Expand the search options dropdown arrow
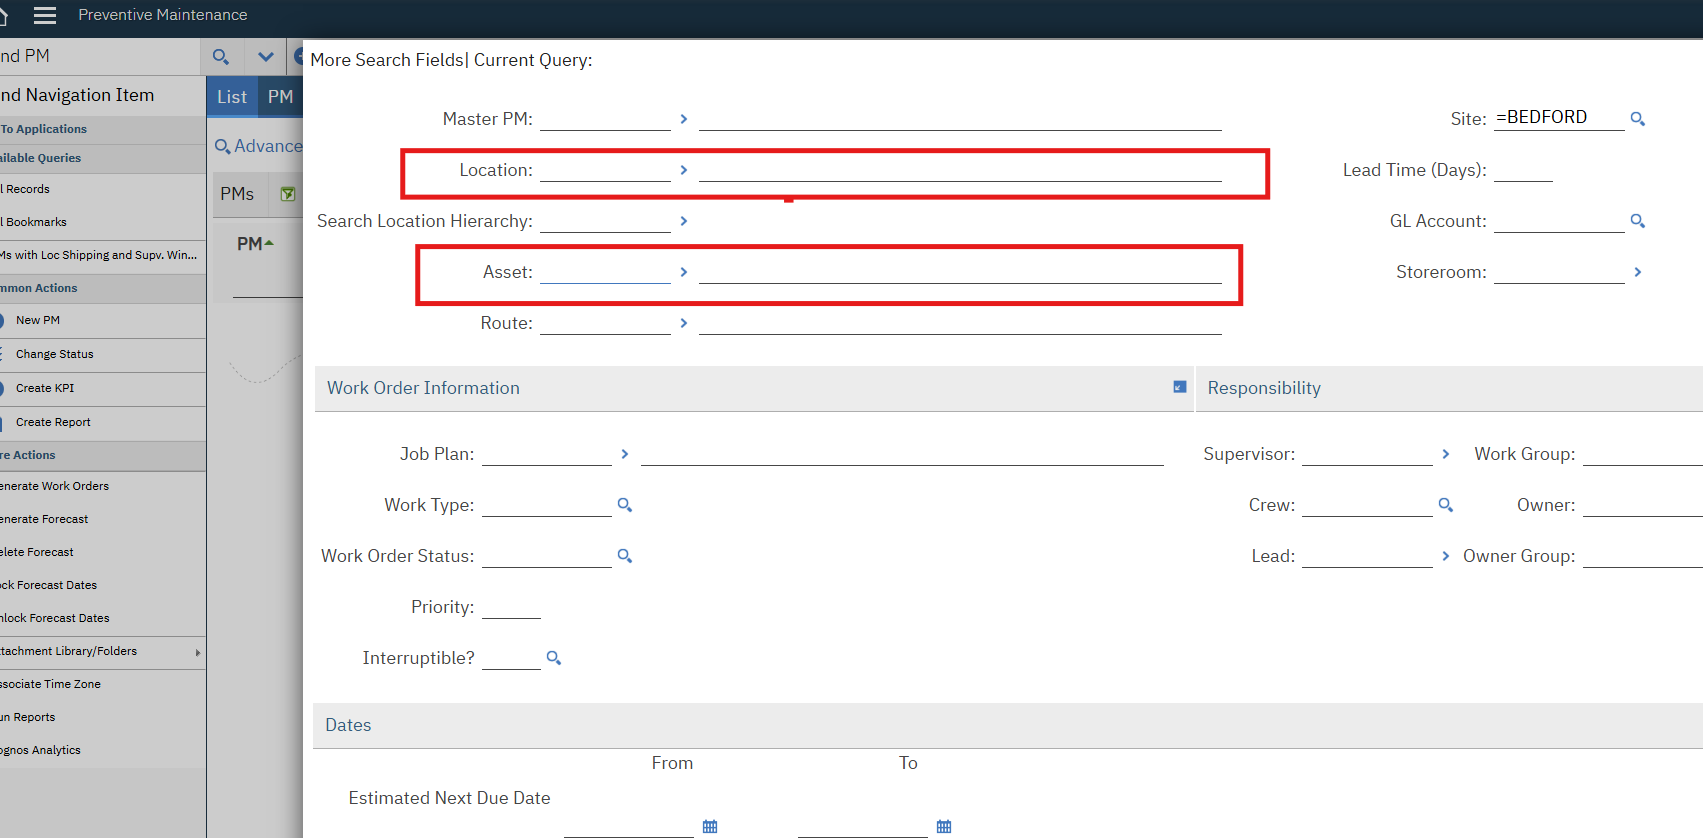Viewport: 1703px width, 838px height. pyautogui.click(x=265, y=57)
